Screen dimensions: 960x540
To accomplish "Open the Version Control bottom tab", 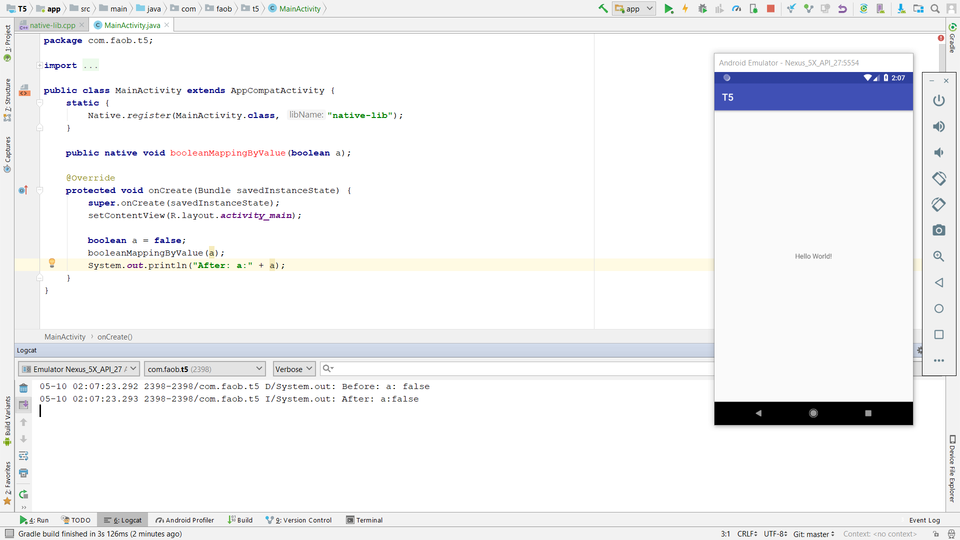I will (x=299, y=520).
